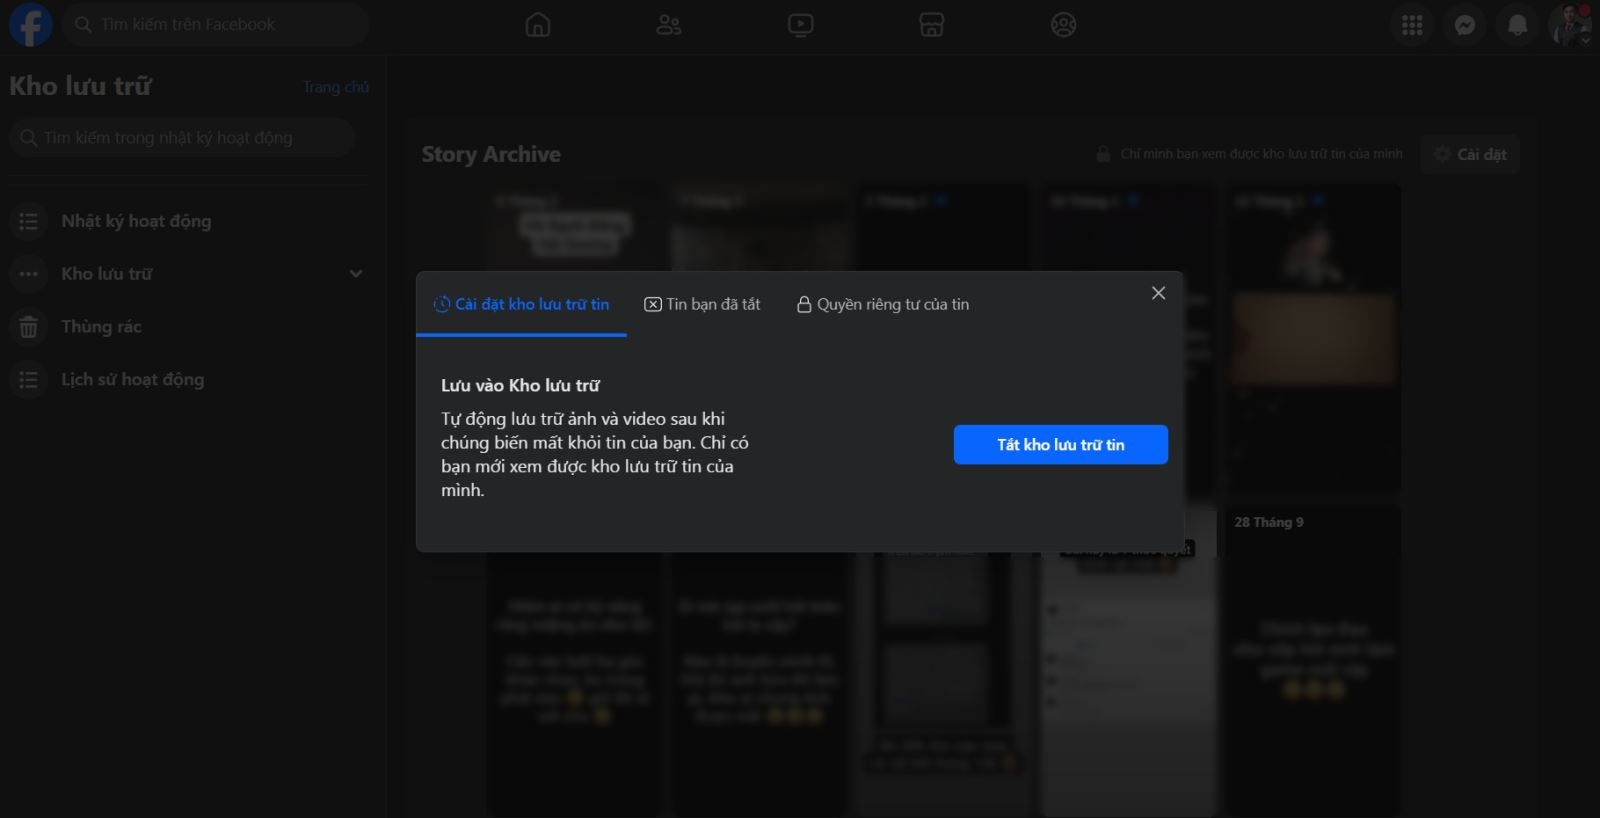Open the Trang chủ link
This screenshot has width=1600, height=818.
336,87
